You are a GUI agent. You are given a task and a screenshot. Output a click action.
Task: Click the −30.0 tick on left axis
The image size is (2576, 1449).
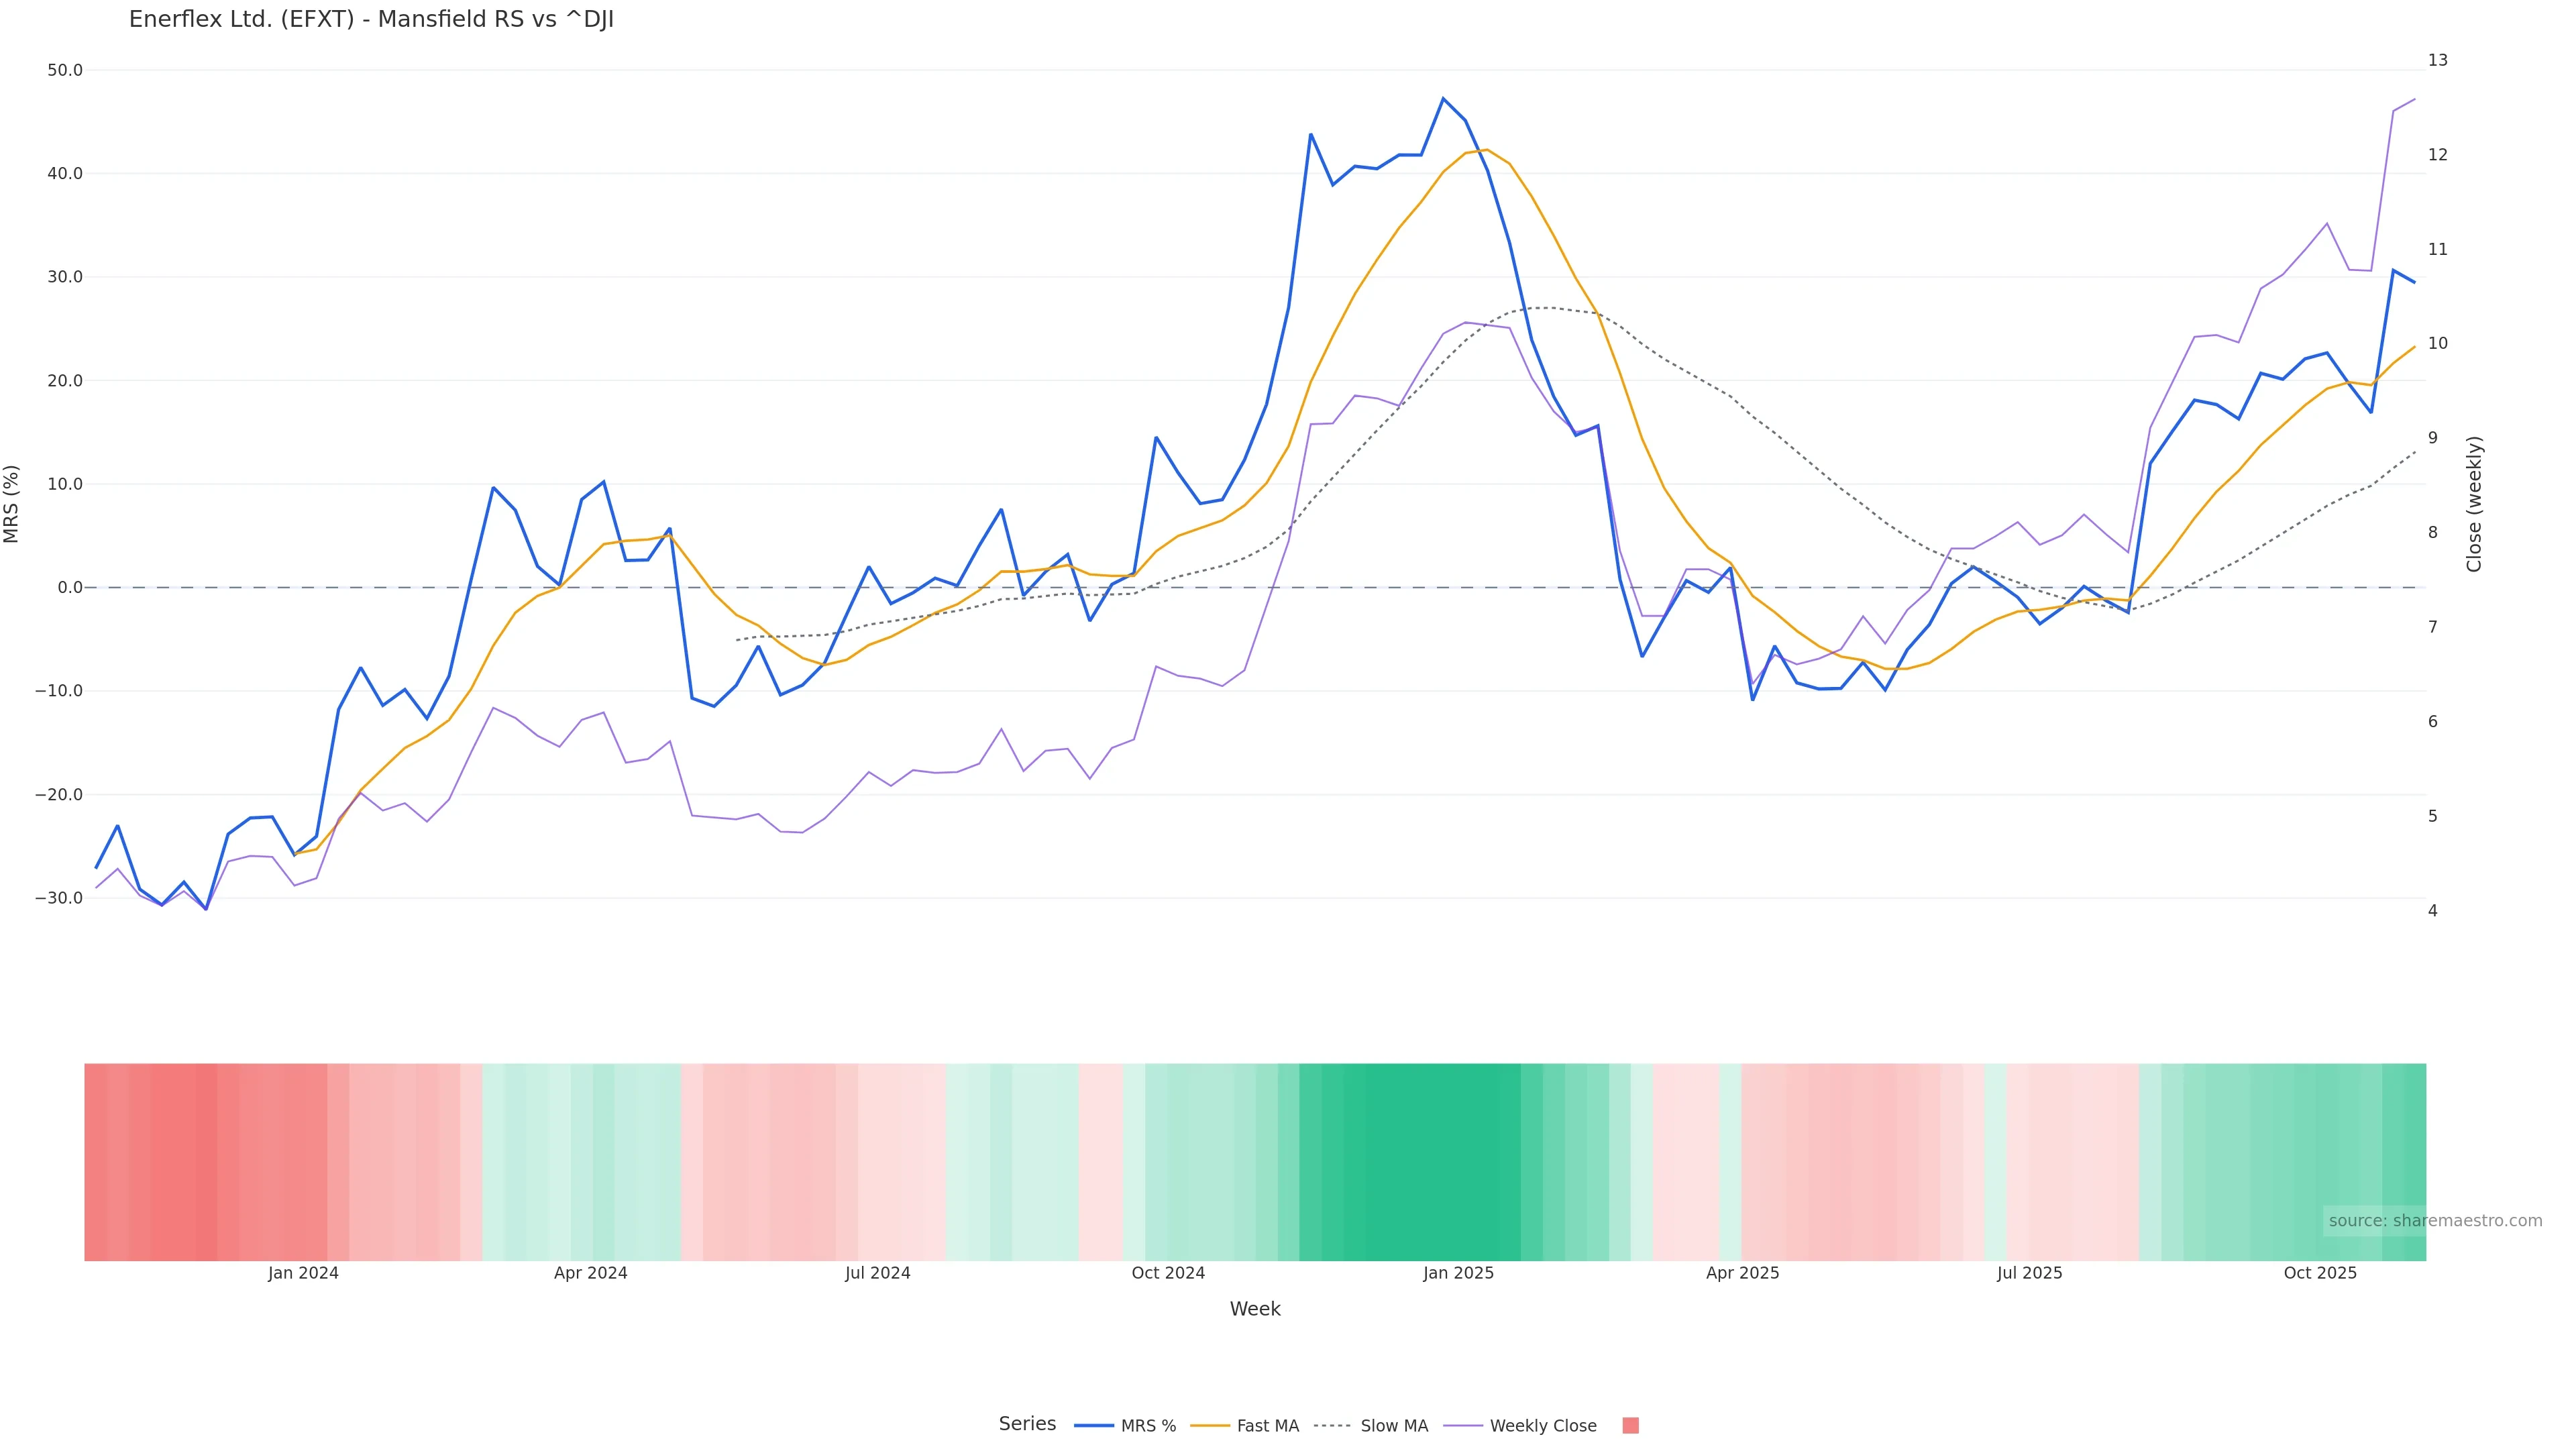pos(59,898)
